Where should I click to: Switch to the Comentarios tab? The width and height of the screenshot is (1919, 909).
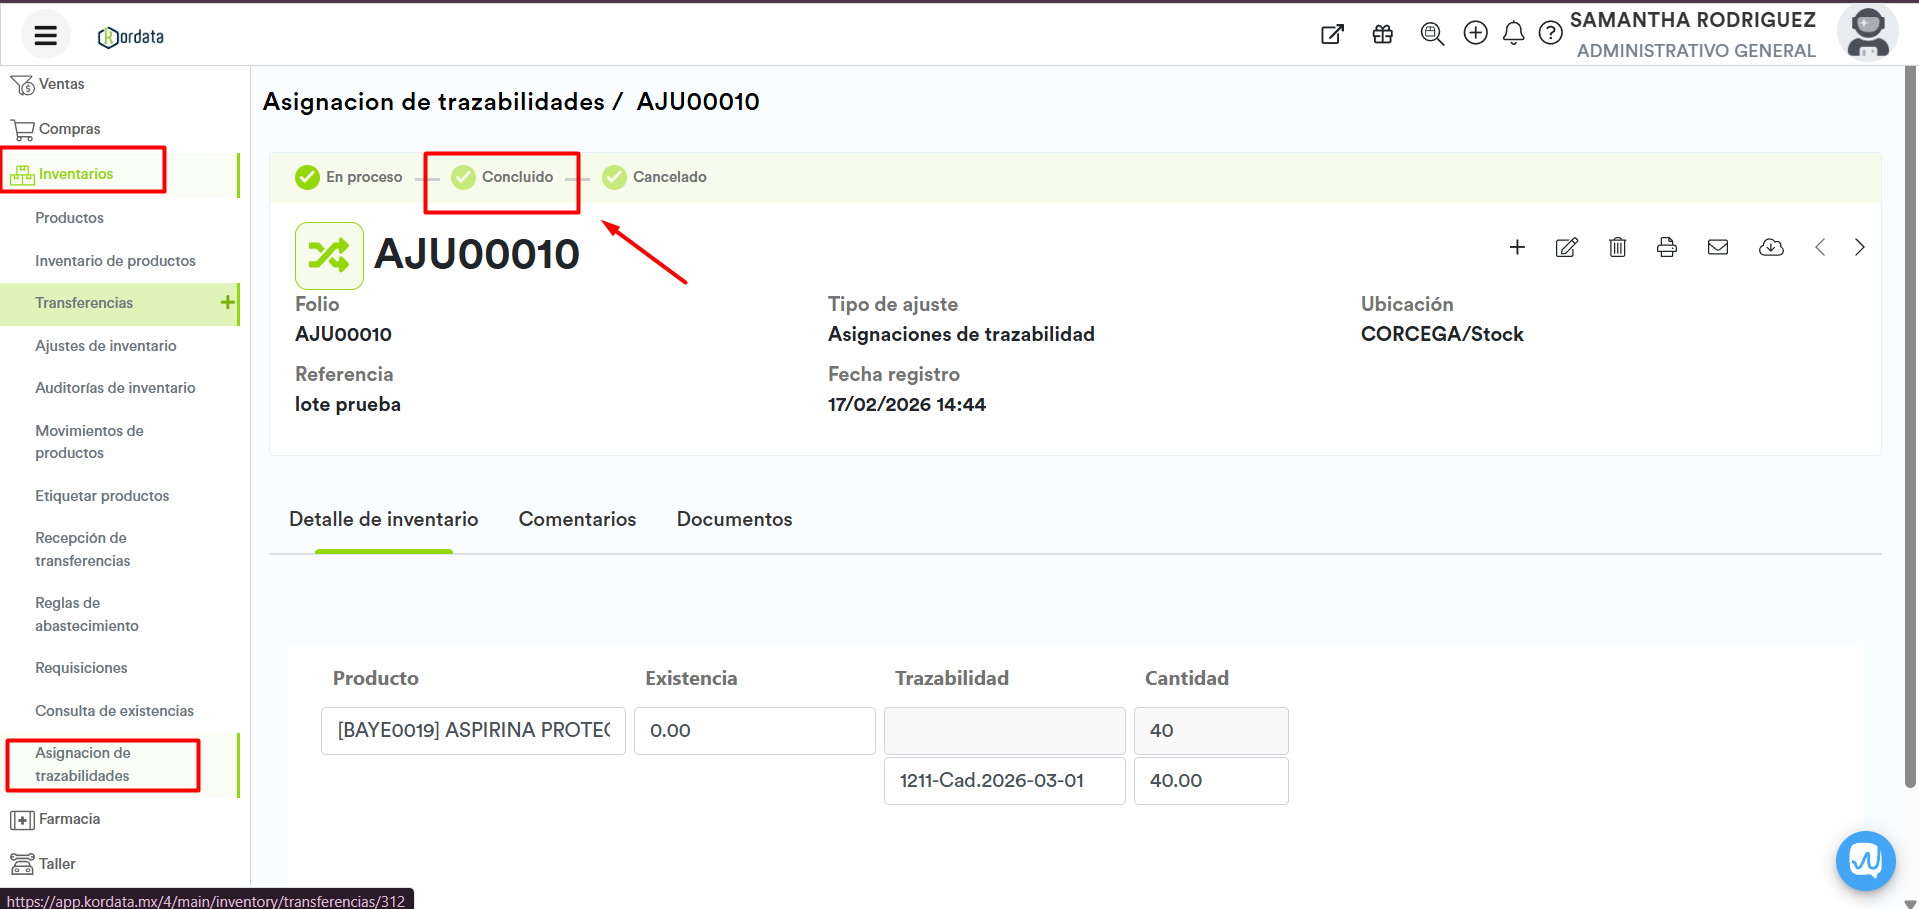577,519
